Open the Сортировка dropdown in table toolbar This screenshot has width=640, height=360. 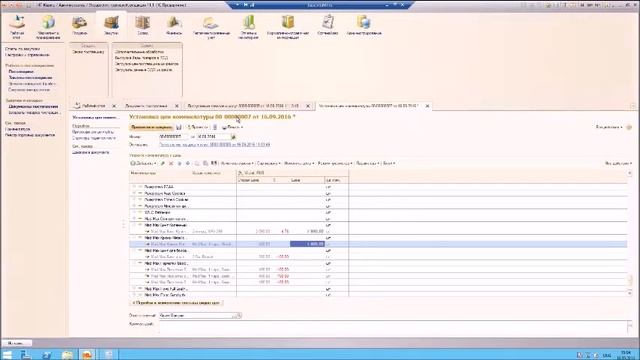(x=268, y=163)
